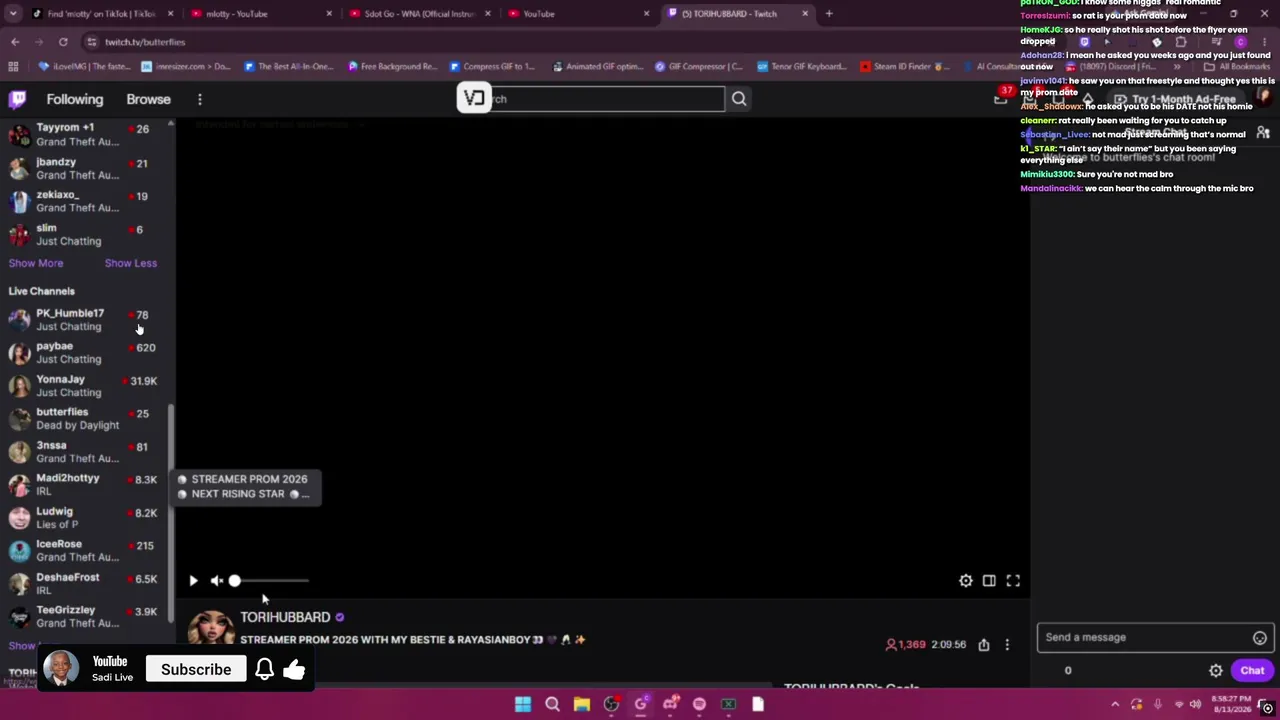Open butterflies Dead by Daylight stream
Viewport: 1280px width, 720px height.
(80, 418)
